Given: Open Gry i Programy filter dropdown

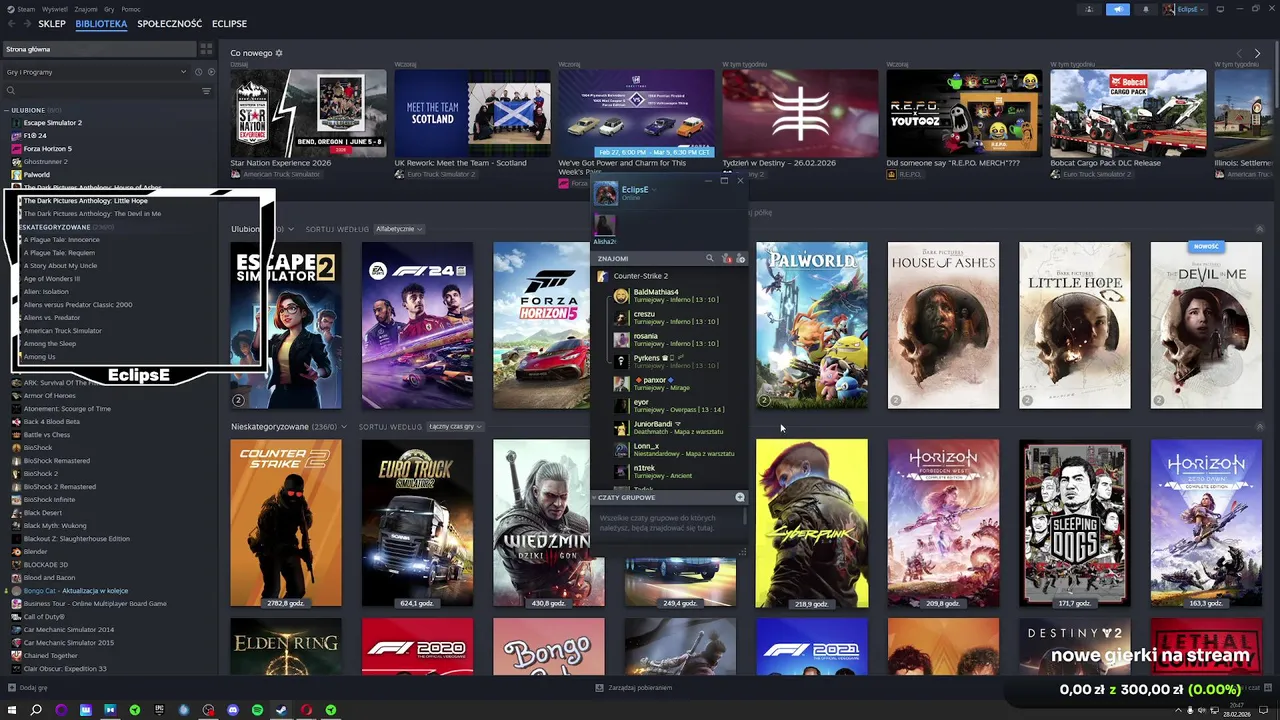Looking at the screenshot, I should click(96, 72).
